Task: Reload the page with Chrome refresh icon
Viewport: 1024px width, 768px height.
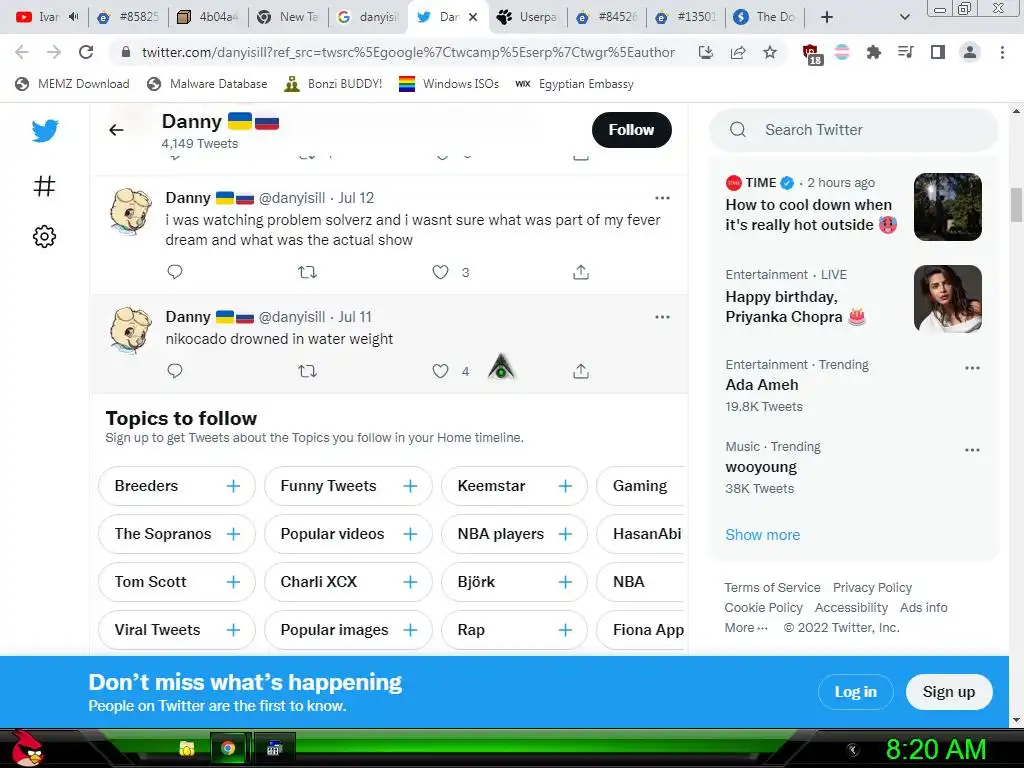Action: 86,52
